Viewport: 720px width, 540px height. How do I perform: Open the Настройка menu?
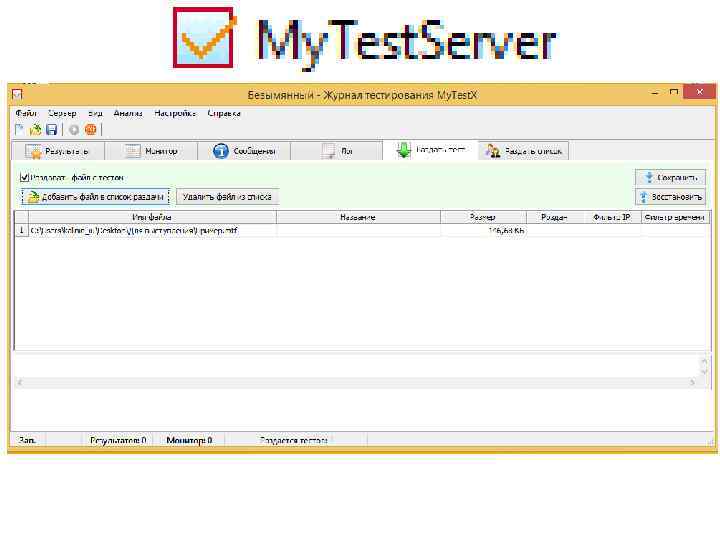click(x=174, y=113)
